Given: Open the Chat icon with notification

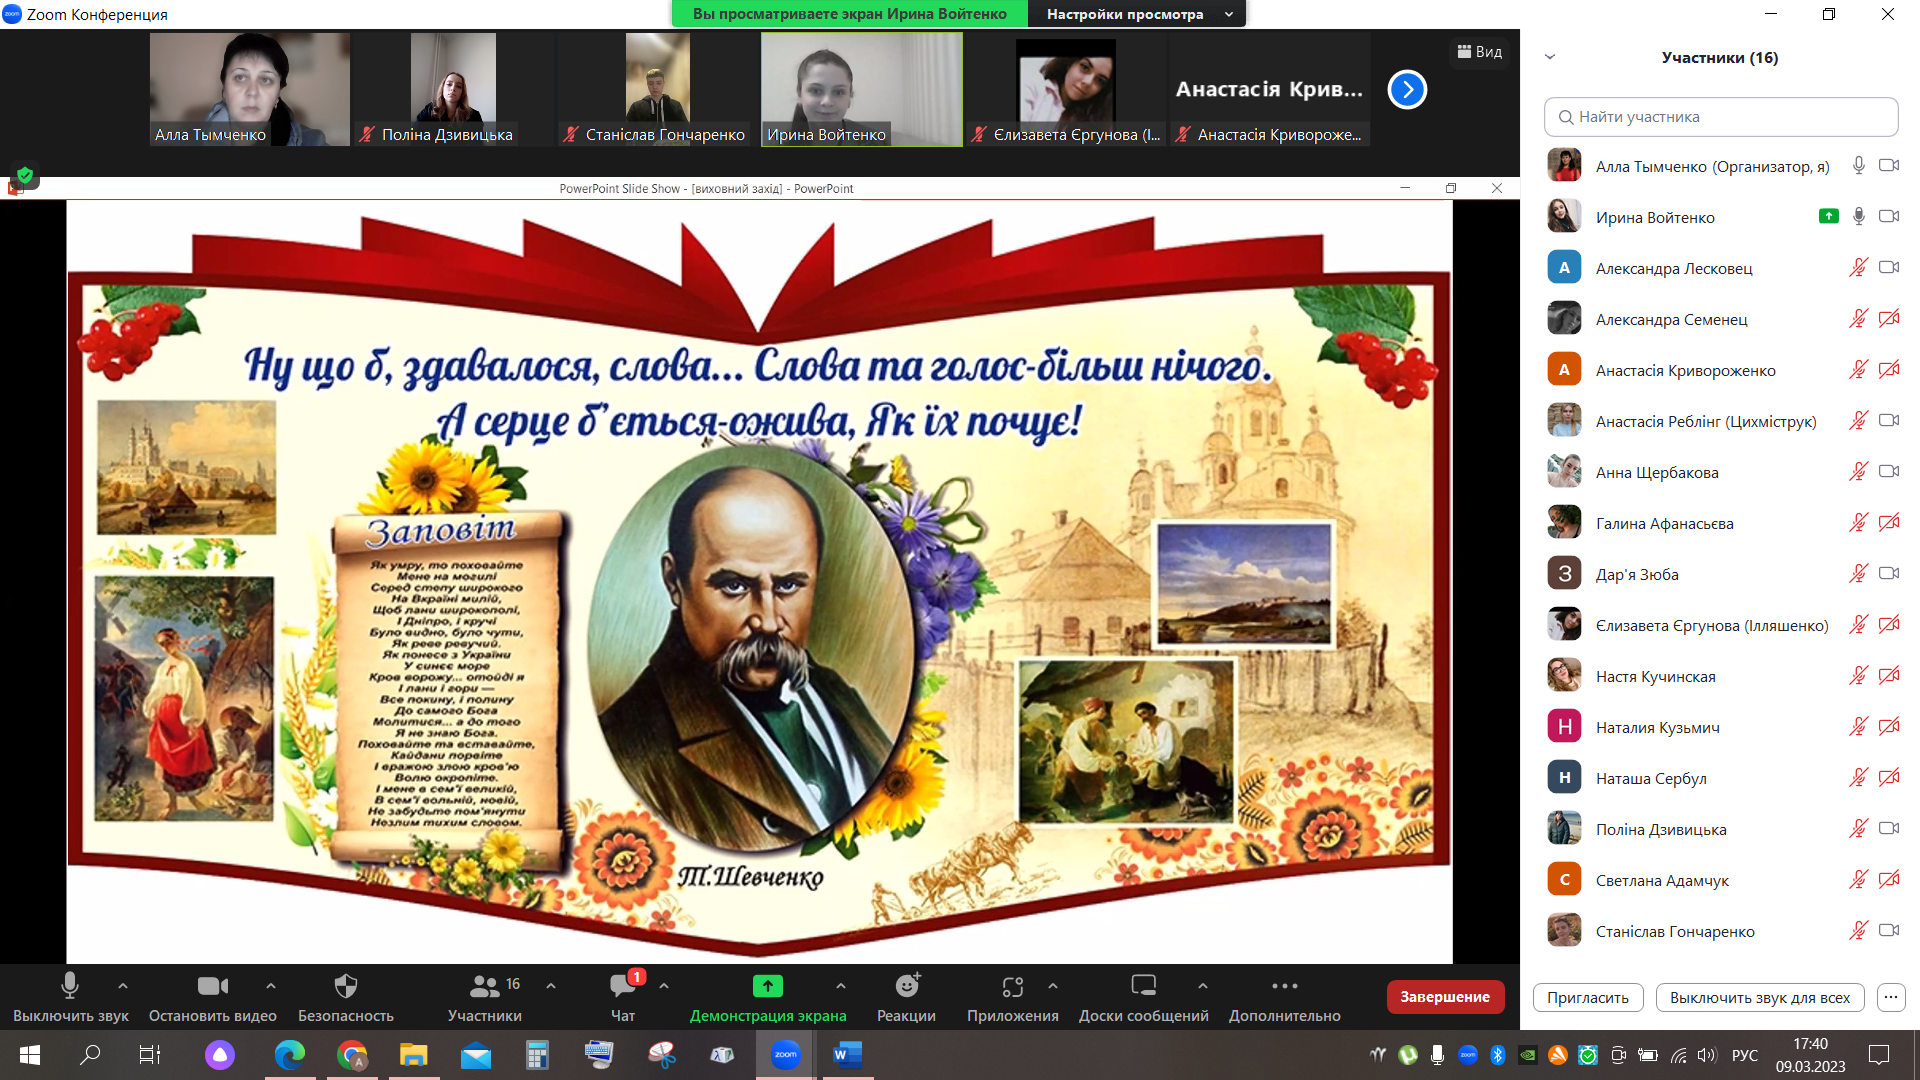Looking at the screenshot, I should click(x=622, y=987).
